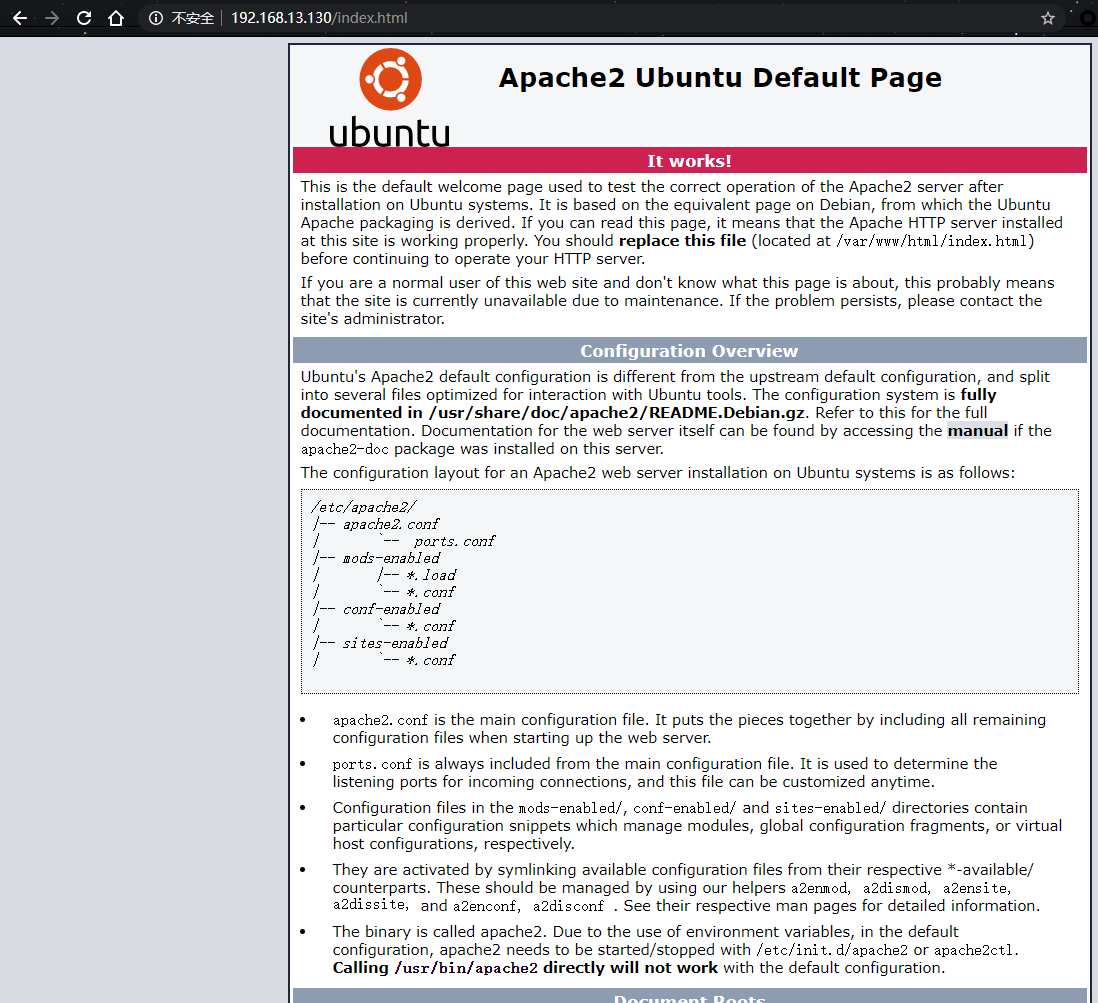This screenshot has width=1098, height=1003.
Task: Click '/etc/apache2/' in the config tree
Action: [x=364, y=507]
